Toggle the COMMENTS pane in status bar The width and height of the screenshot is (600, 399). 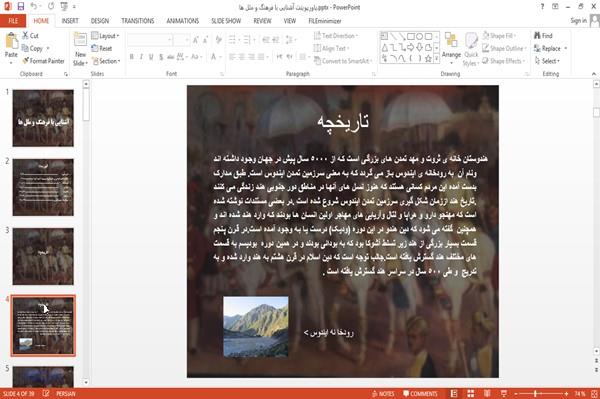420,394
